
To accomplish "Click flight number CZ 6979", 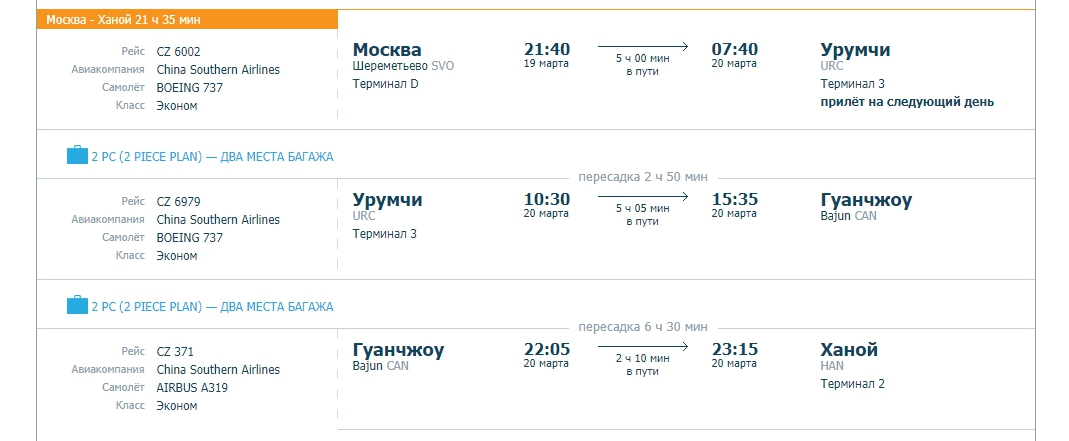I will tap(179, 202).
